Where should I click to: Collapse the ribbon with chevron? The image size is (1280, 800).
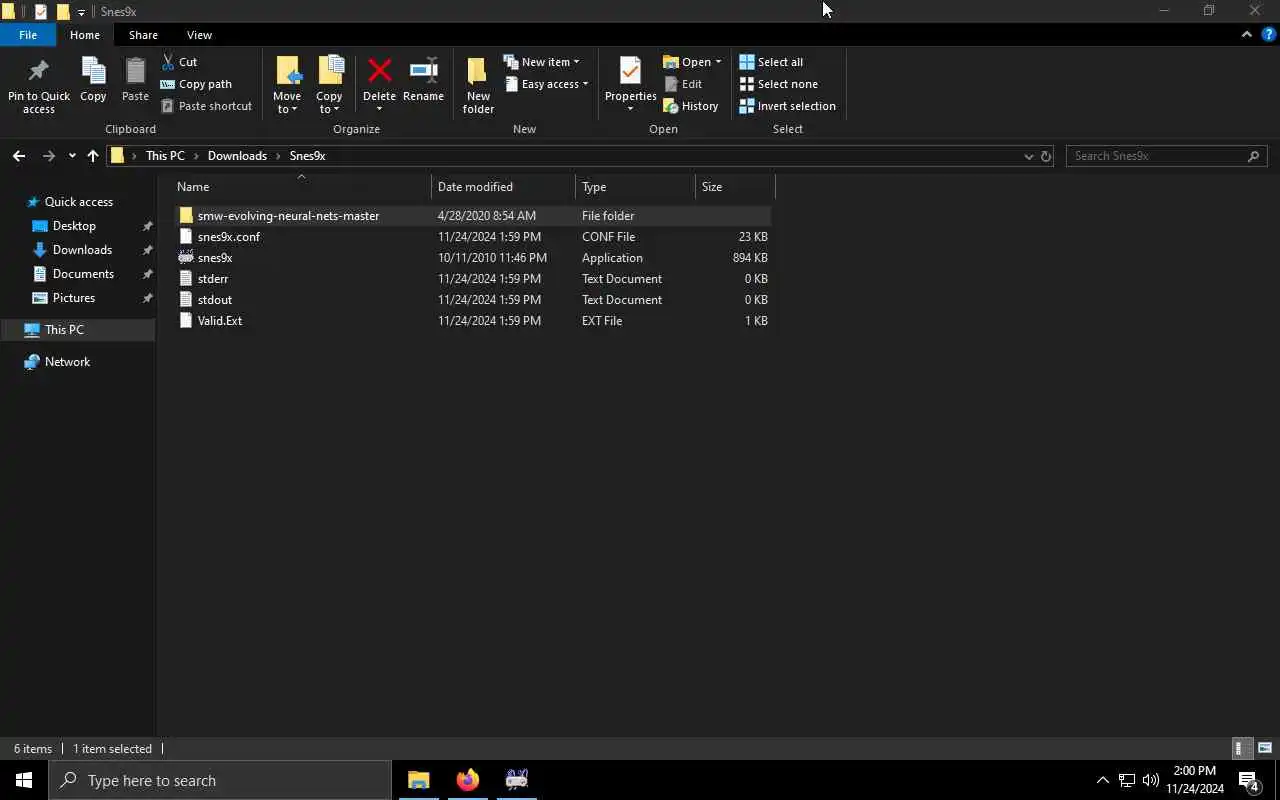pyautogui.click(x=1246, y=34)
